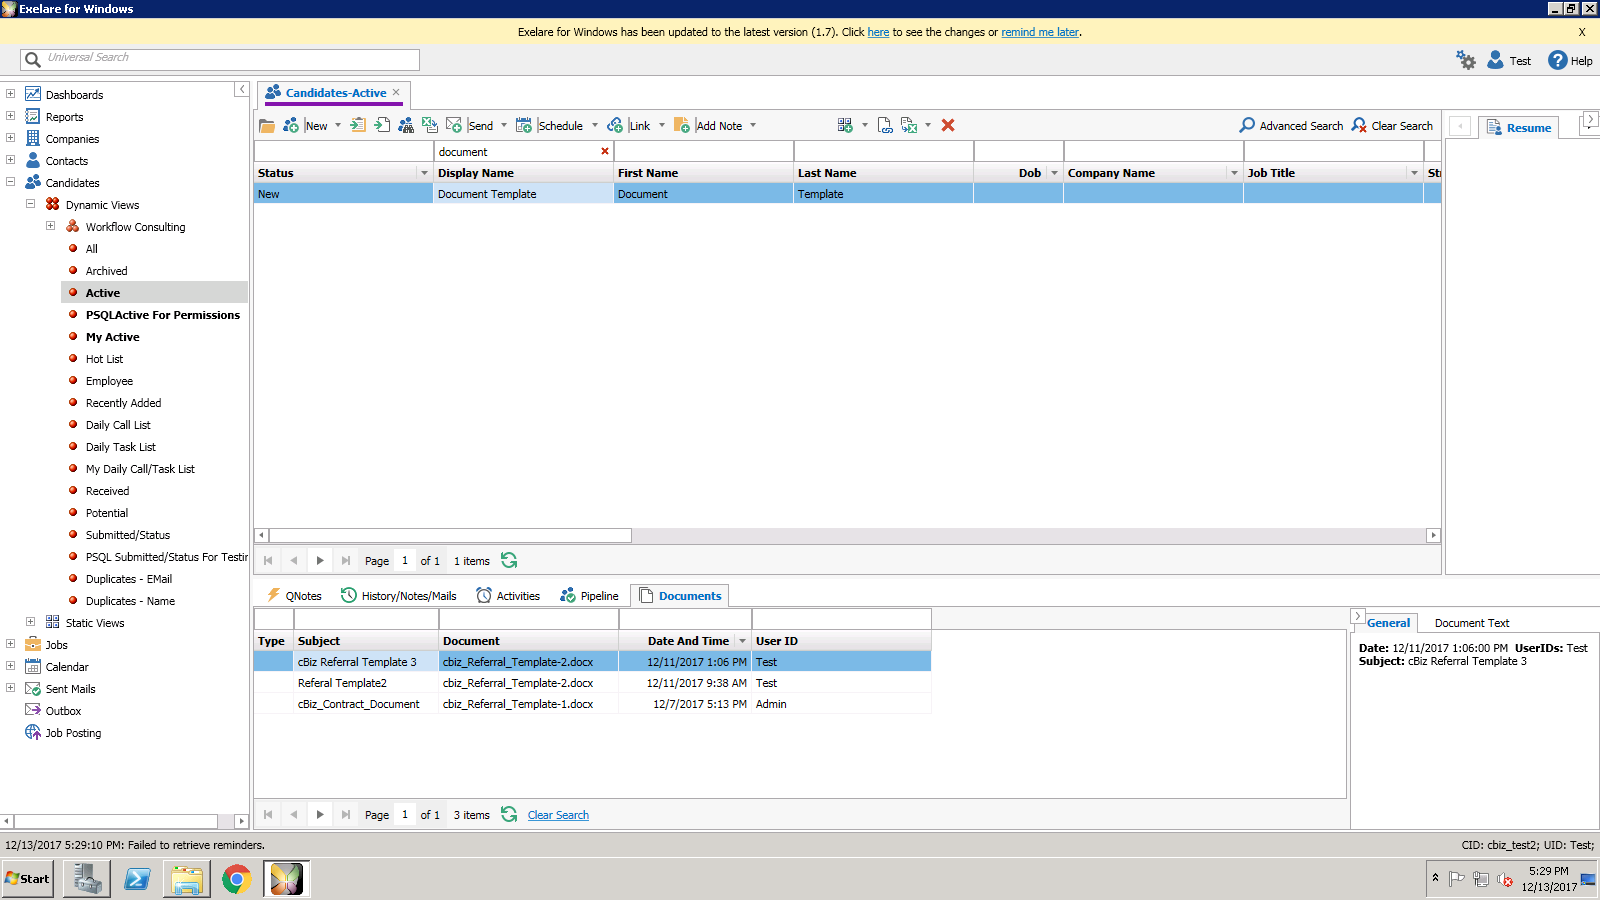Screen dimensions: 1600x900
Task: Switch to the Pipeline tab
Action: pyautogui.click(x=589, y=595)
